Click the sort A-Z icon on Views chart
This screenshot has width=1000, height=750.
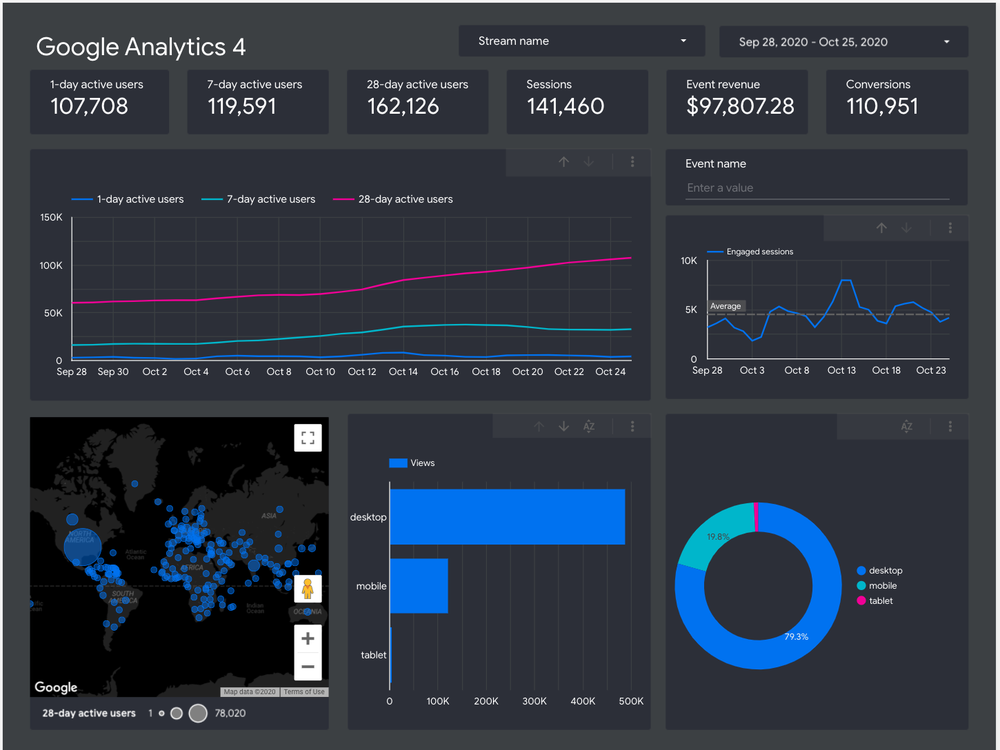click(x=589, y=427)
